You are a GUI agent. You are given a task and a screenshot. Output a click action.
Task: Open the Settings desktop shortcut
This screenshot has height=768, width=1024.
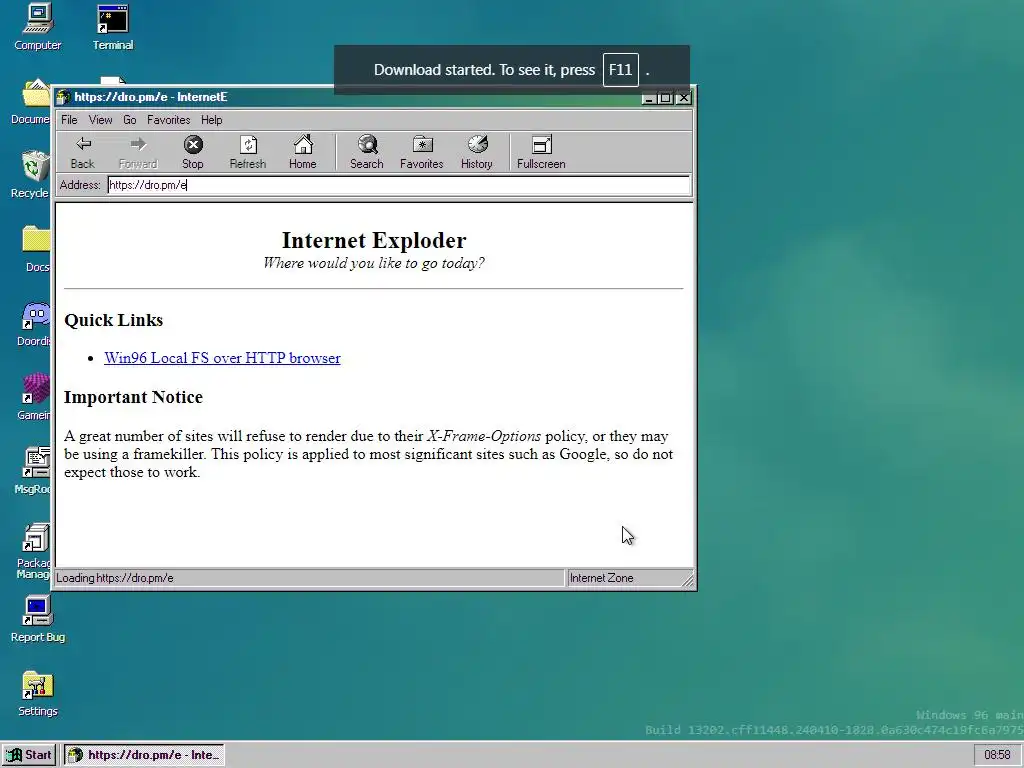pyautogui.click(x=38, y=694)
